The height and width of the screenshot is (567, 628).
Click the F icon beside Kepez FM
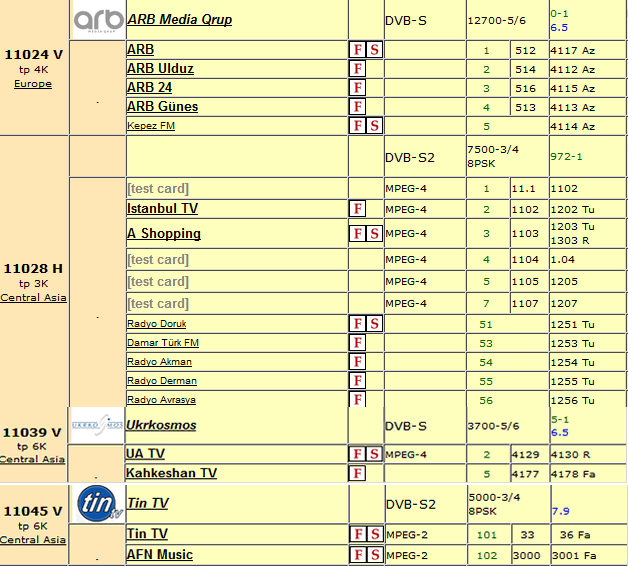(357, 126)
